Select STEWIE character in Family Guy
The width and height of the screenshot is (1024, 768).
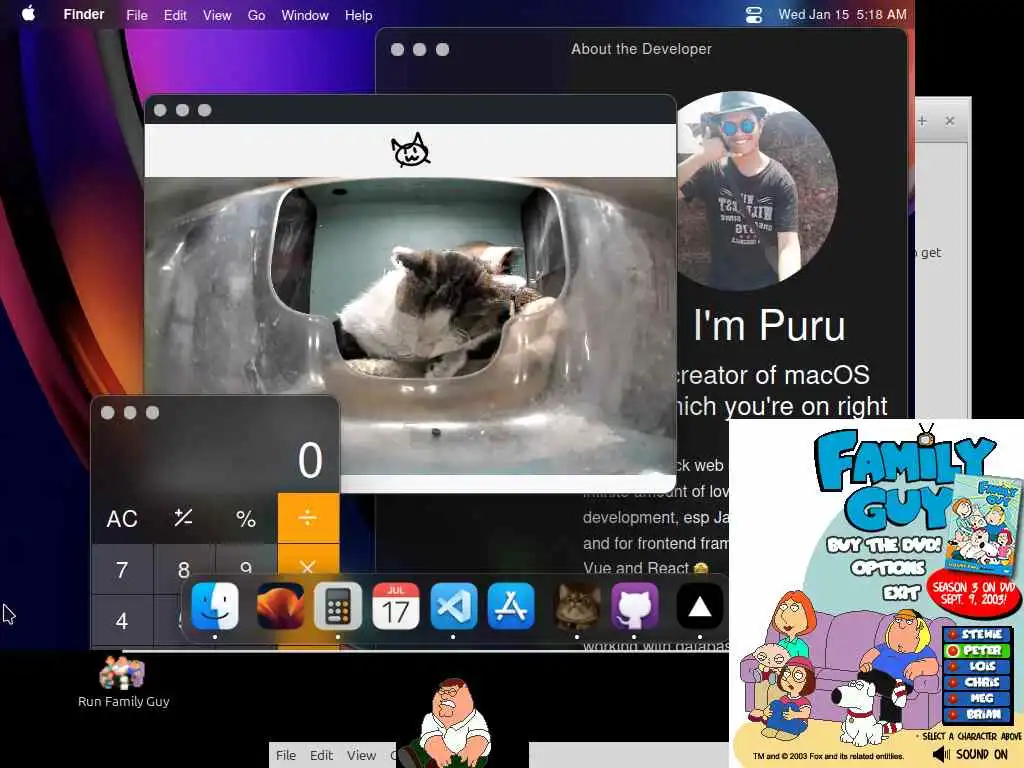978,634
